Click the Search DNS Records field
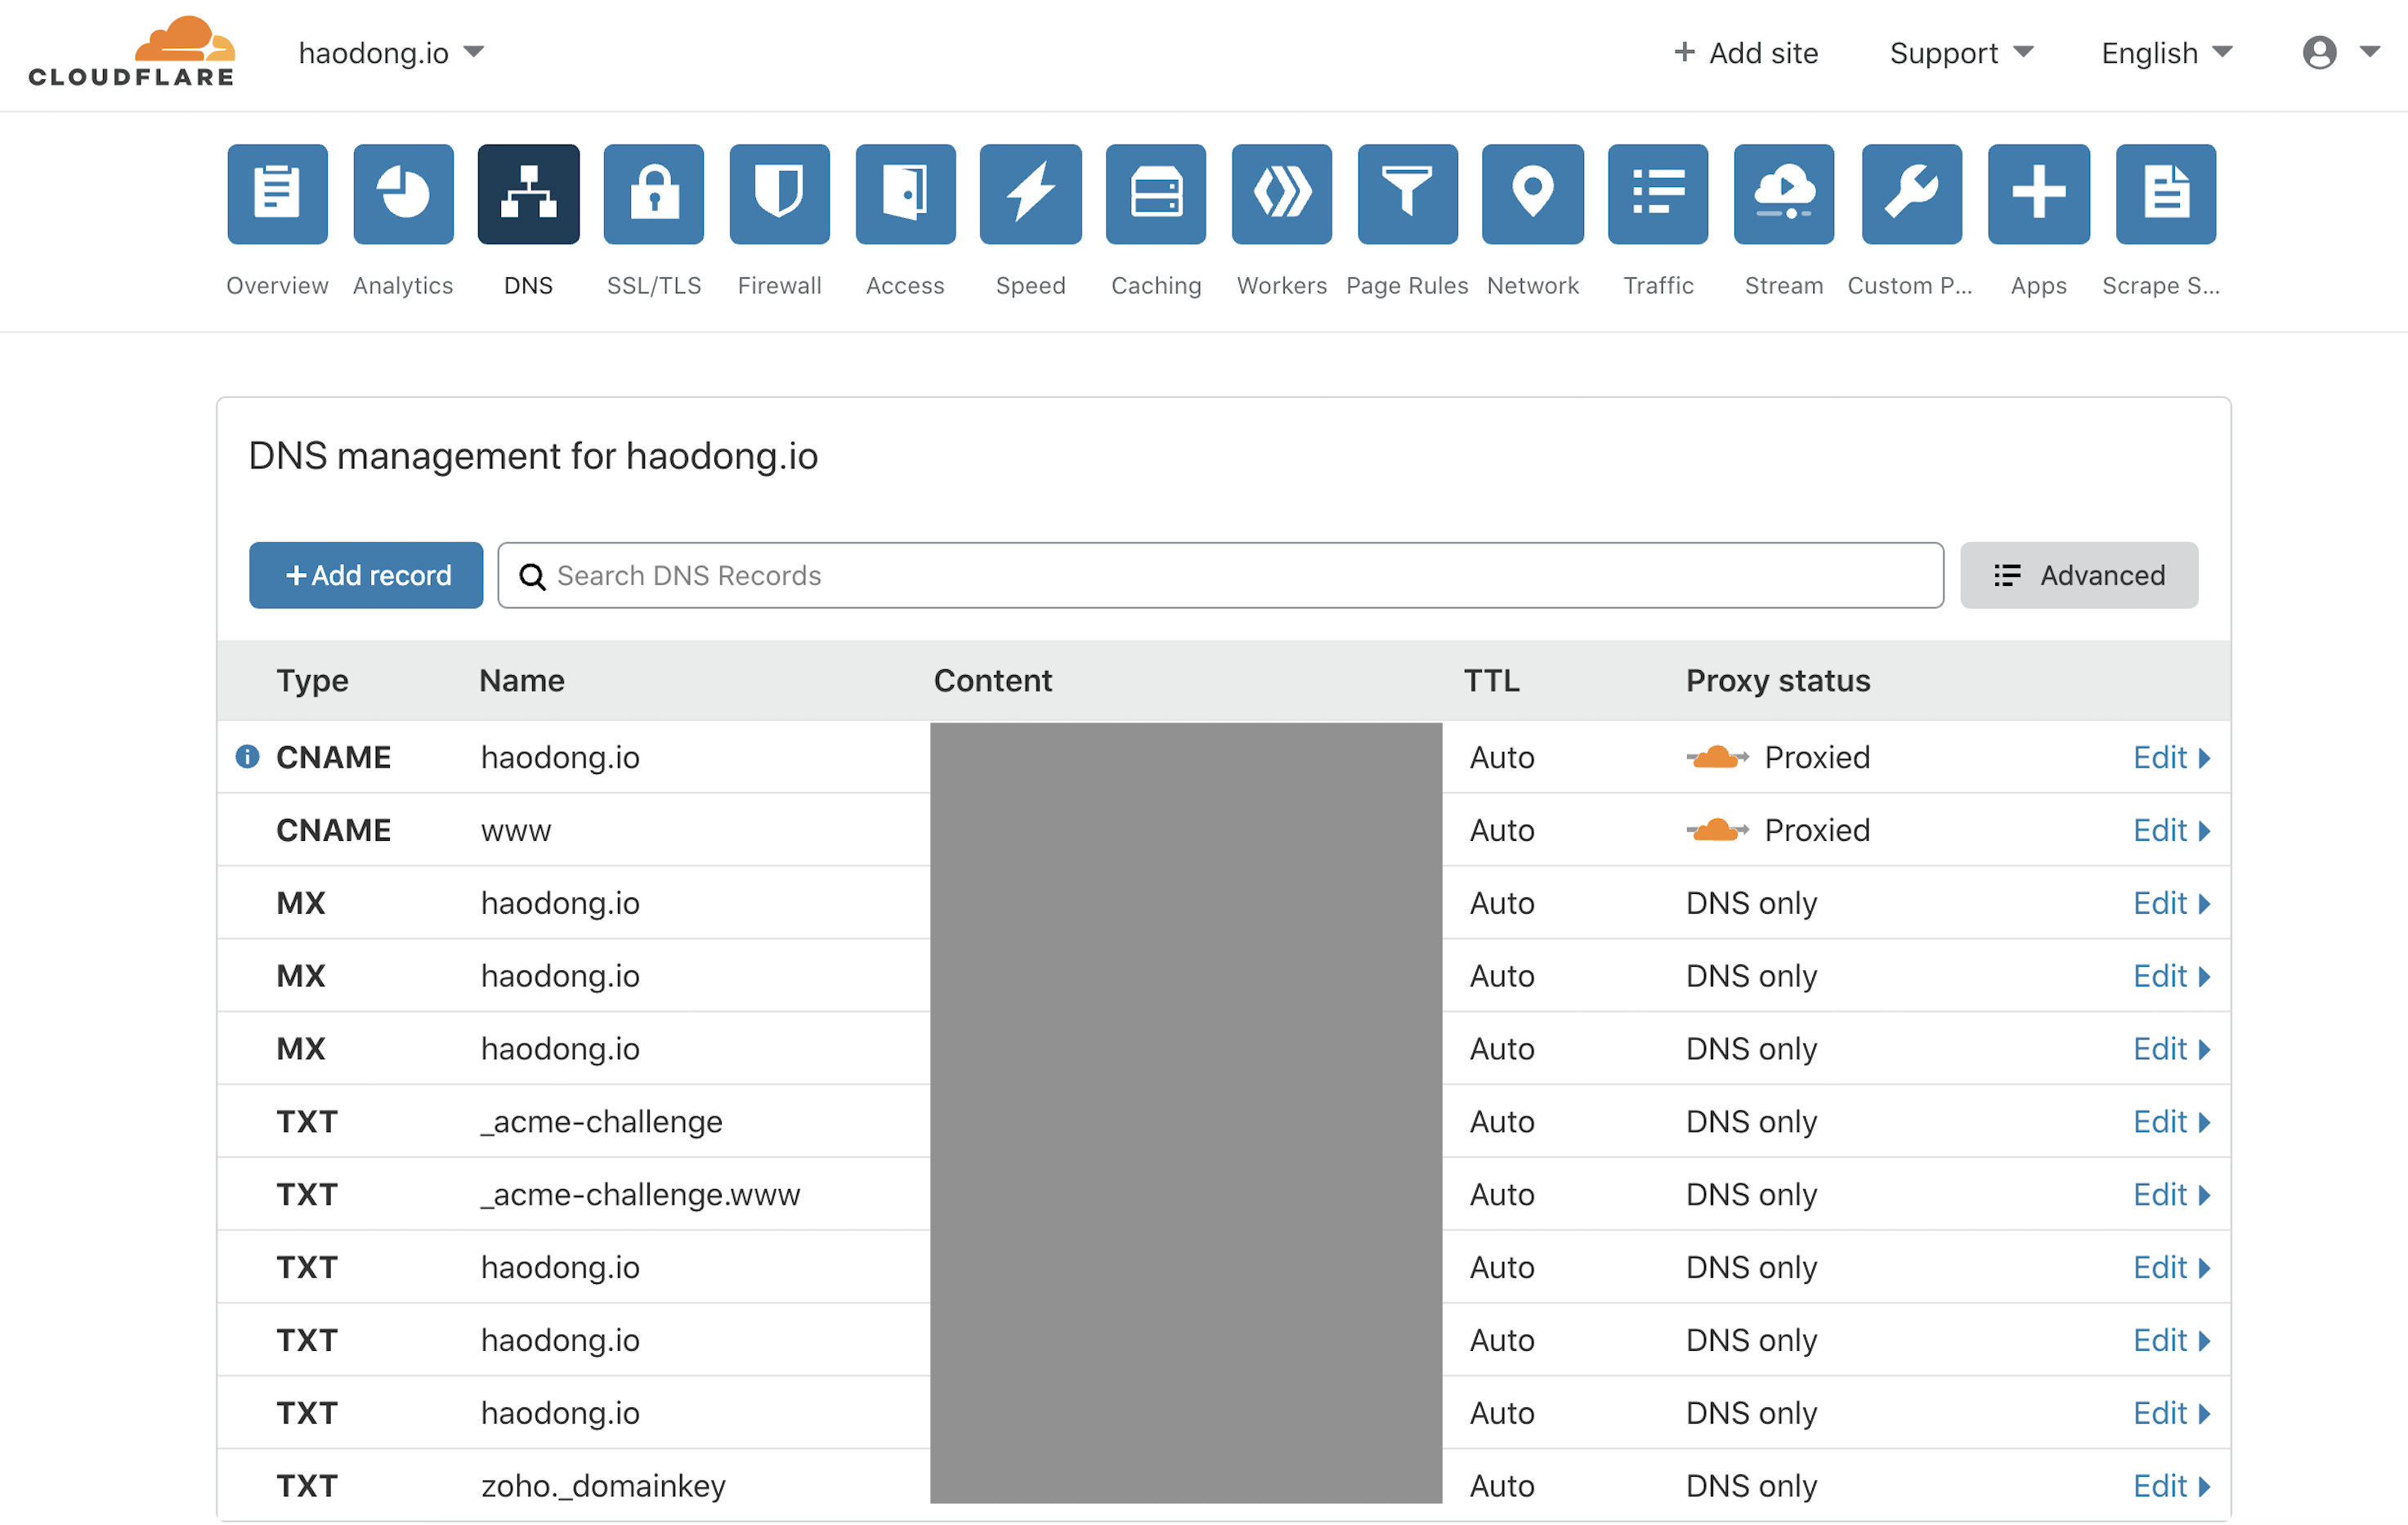2408x1525 pixels. click(1220, 575)
